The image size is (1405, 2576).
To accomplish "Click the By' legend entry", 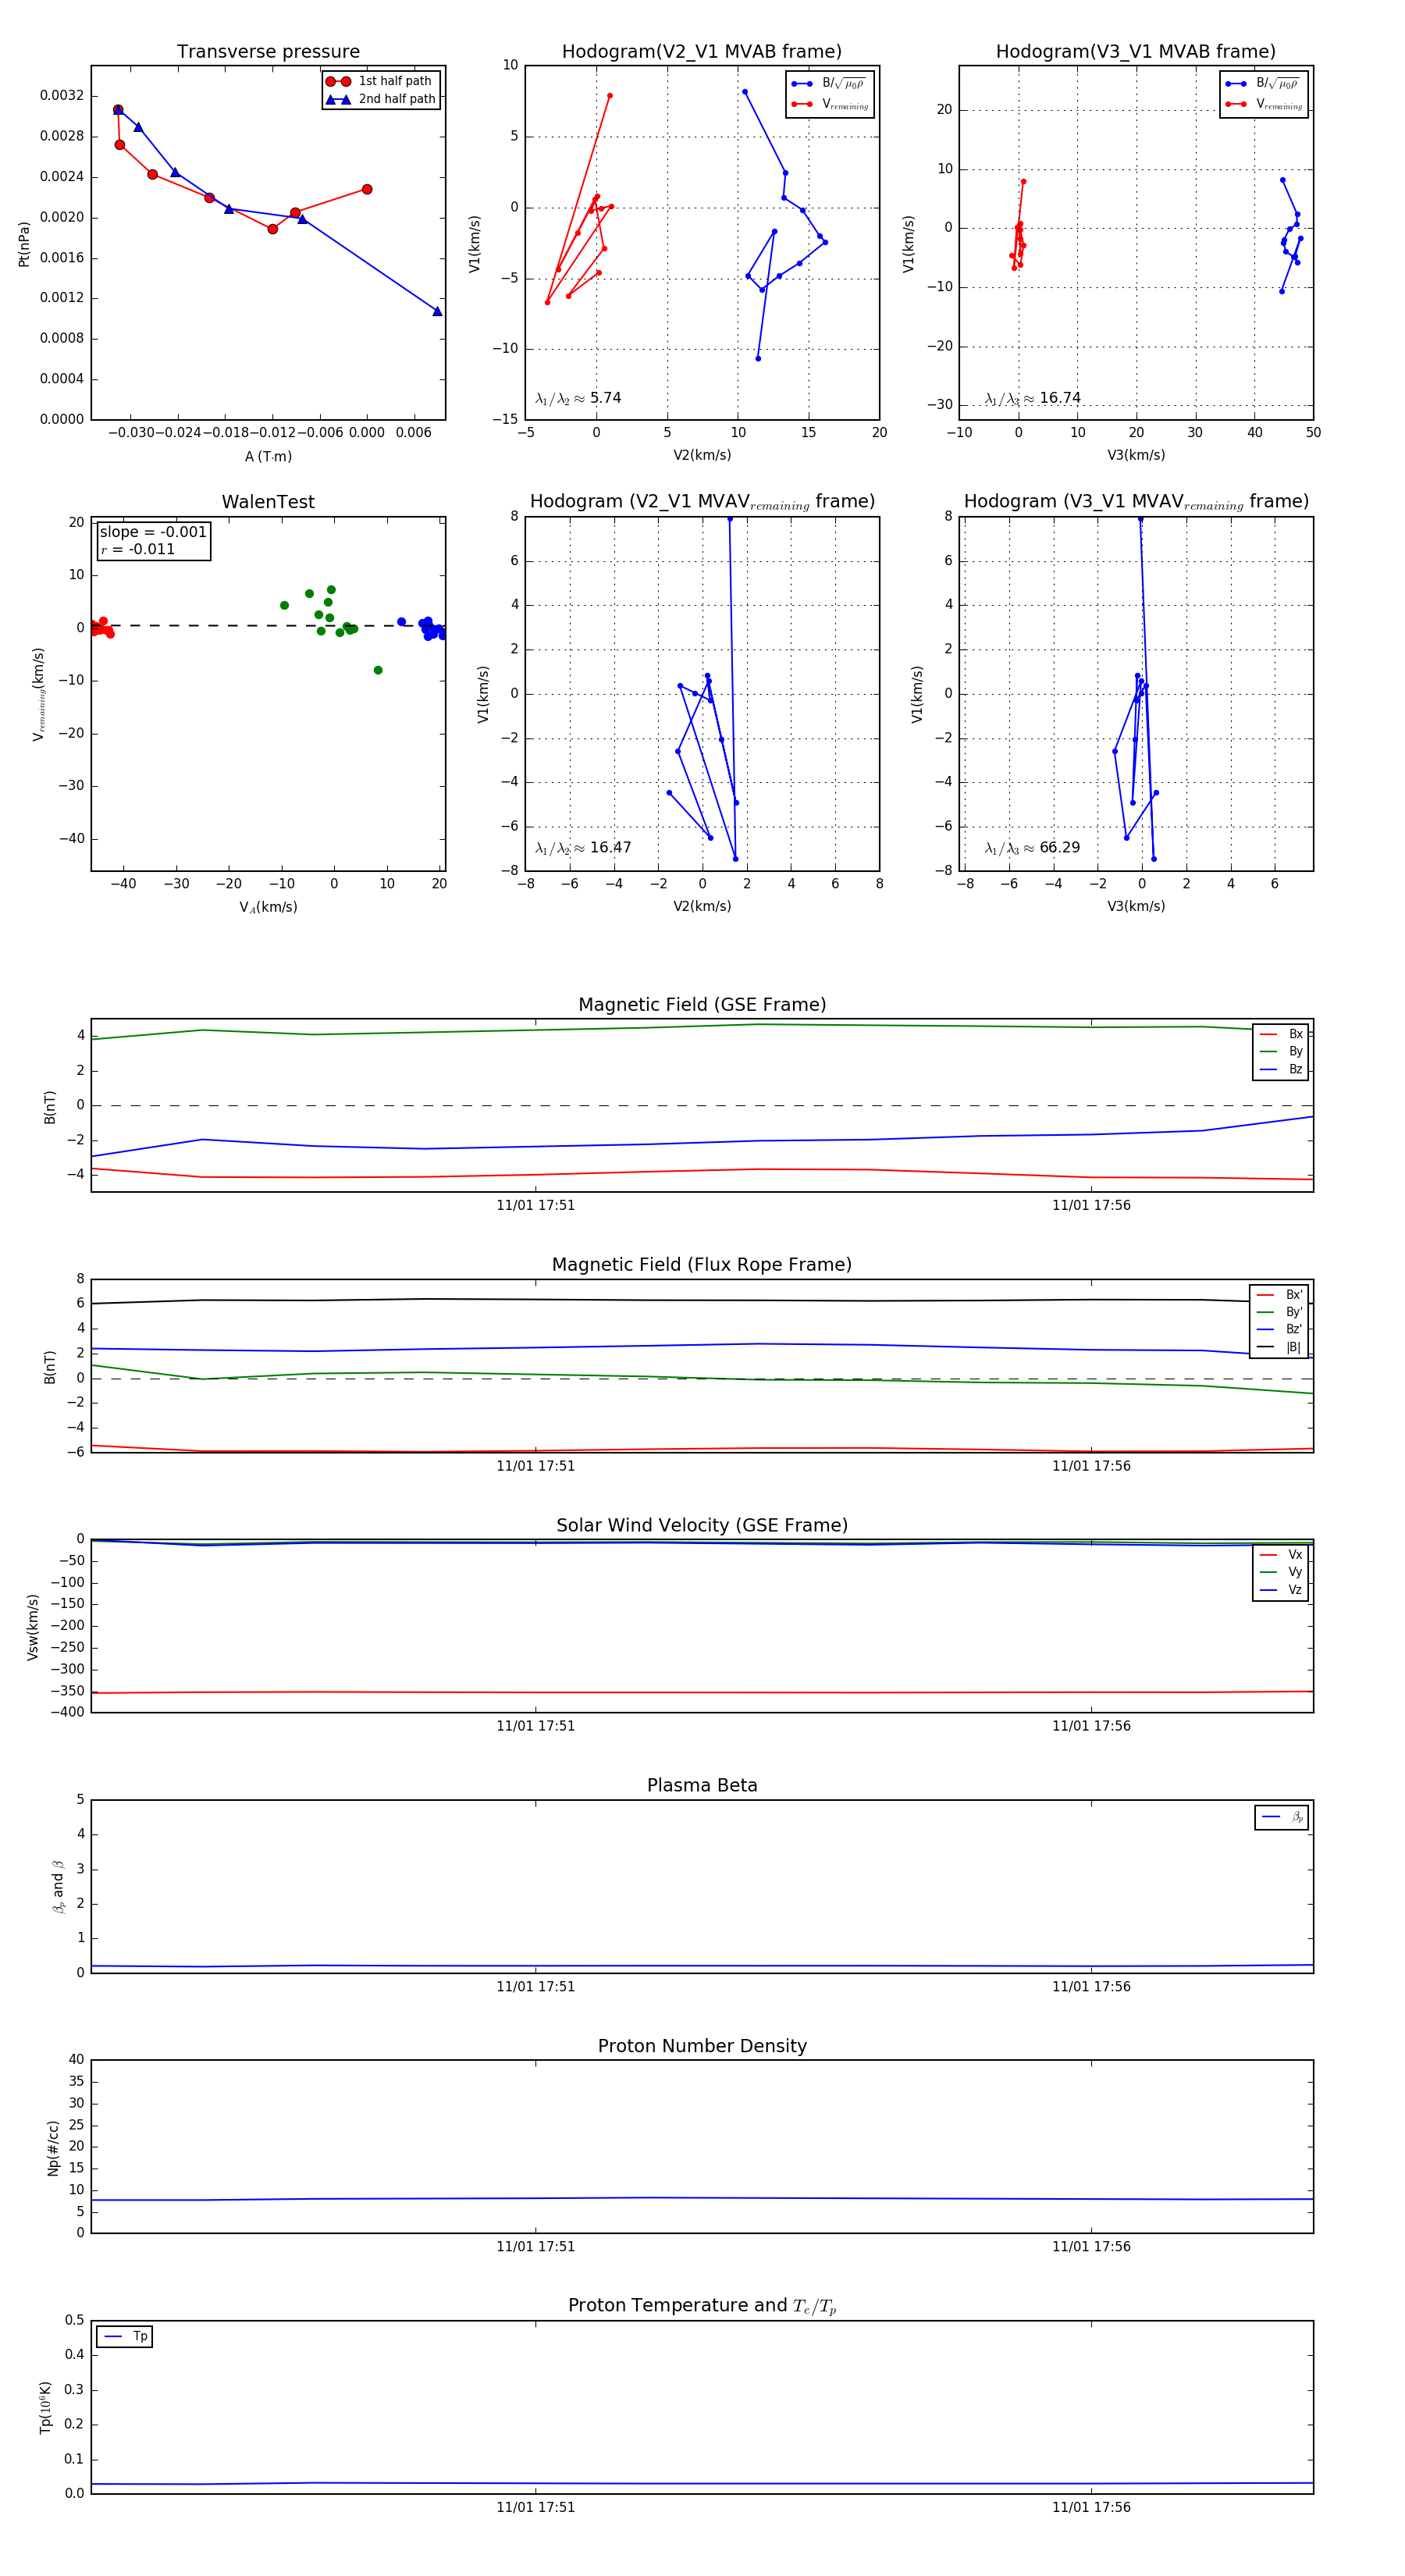I will point(1279,1312).
